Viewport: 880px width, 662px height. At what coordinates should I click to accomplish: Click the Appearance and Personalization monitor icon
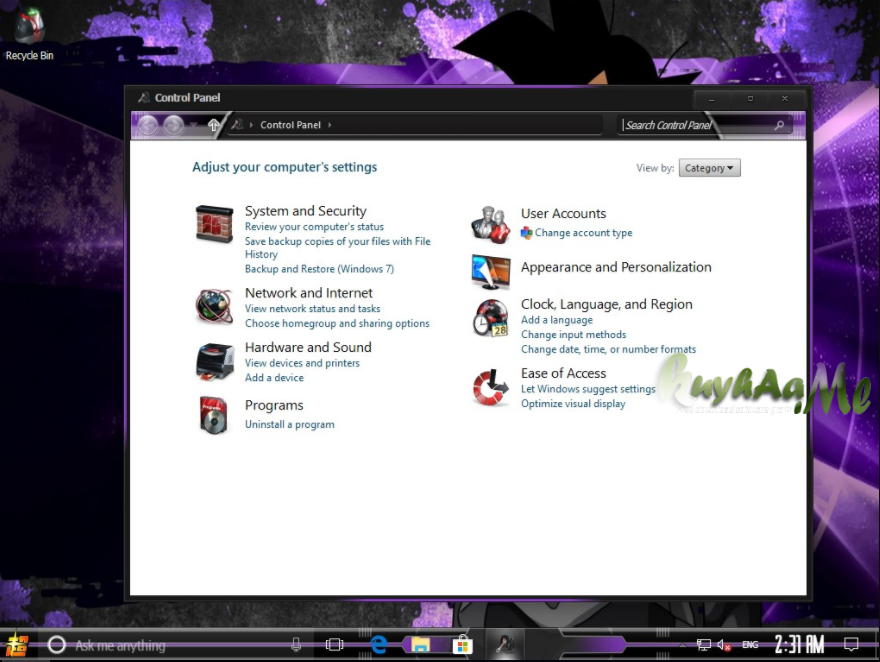point(491,272)
